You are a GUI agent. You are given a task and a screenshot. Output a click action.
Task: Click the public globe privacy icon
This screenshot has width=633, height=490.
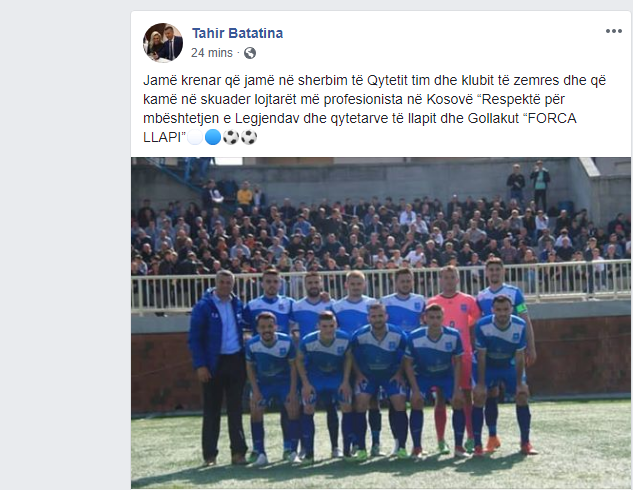(x=250, y=53)
